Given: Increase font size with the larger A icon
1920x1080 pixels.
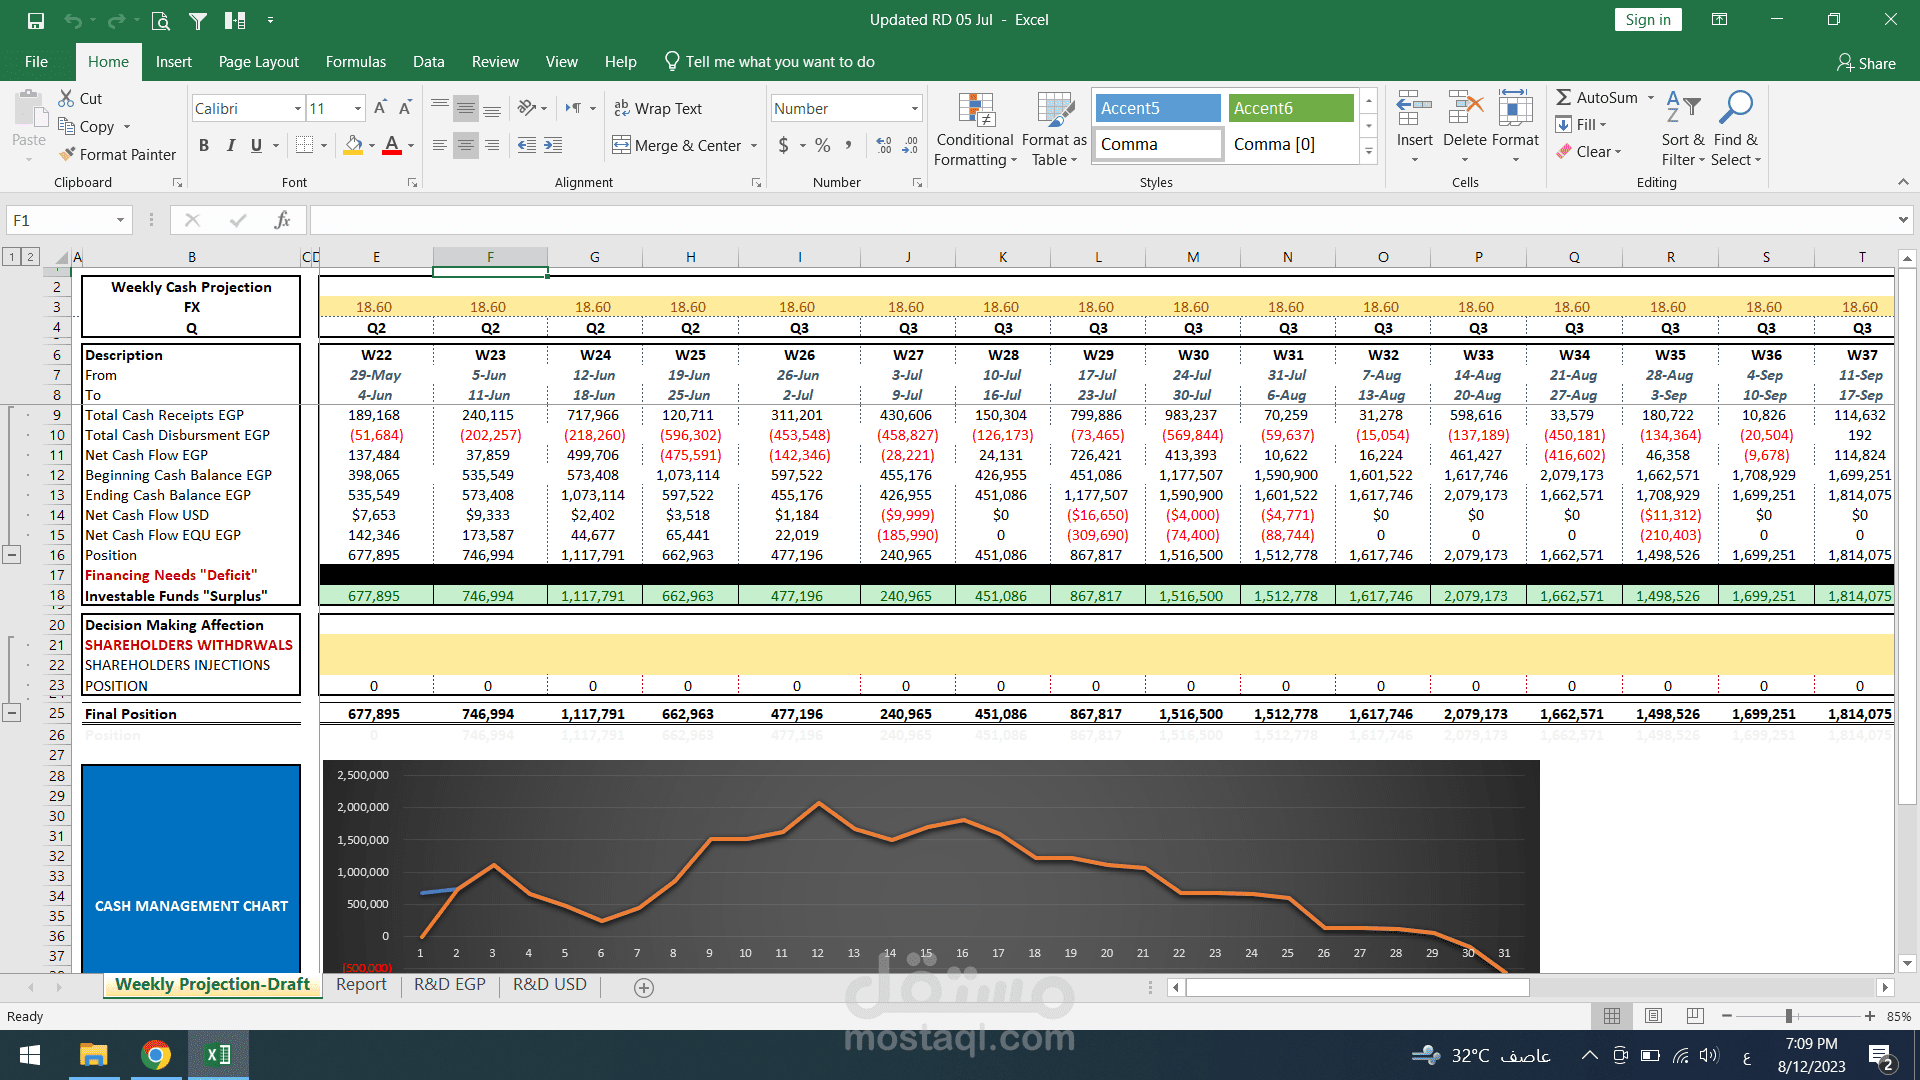Looking at the screenshot, I should pyautogui.click(x=380, y=108).
